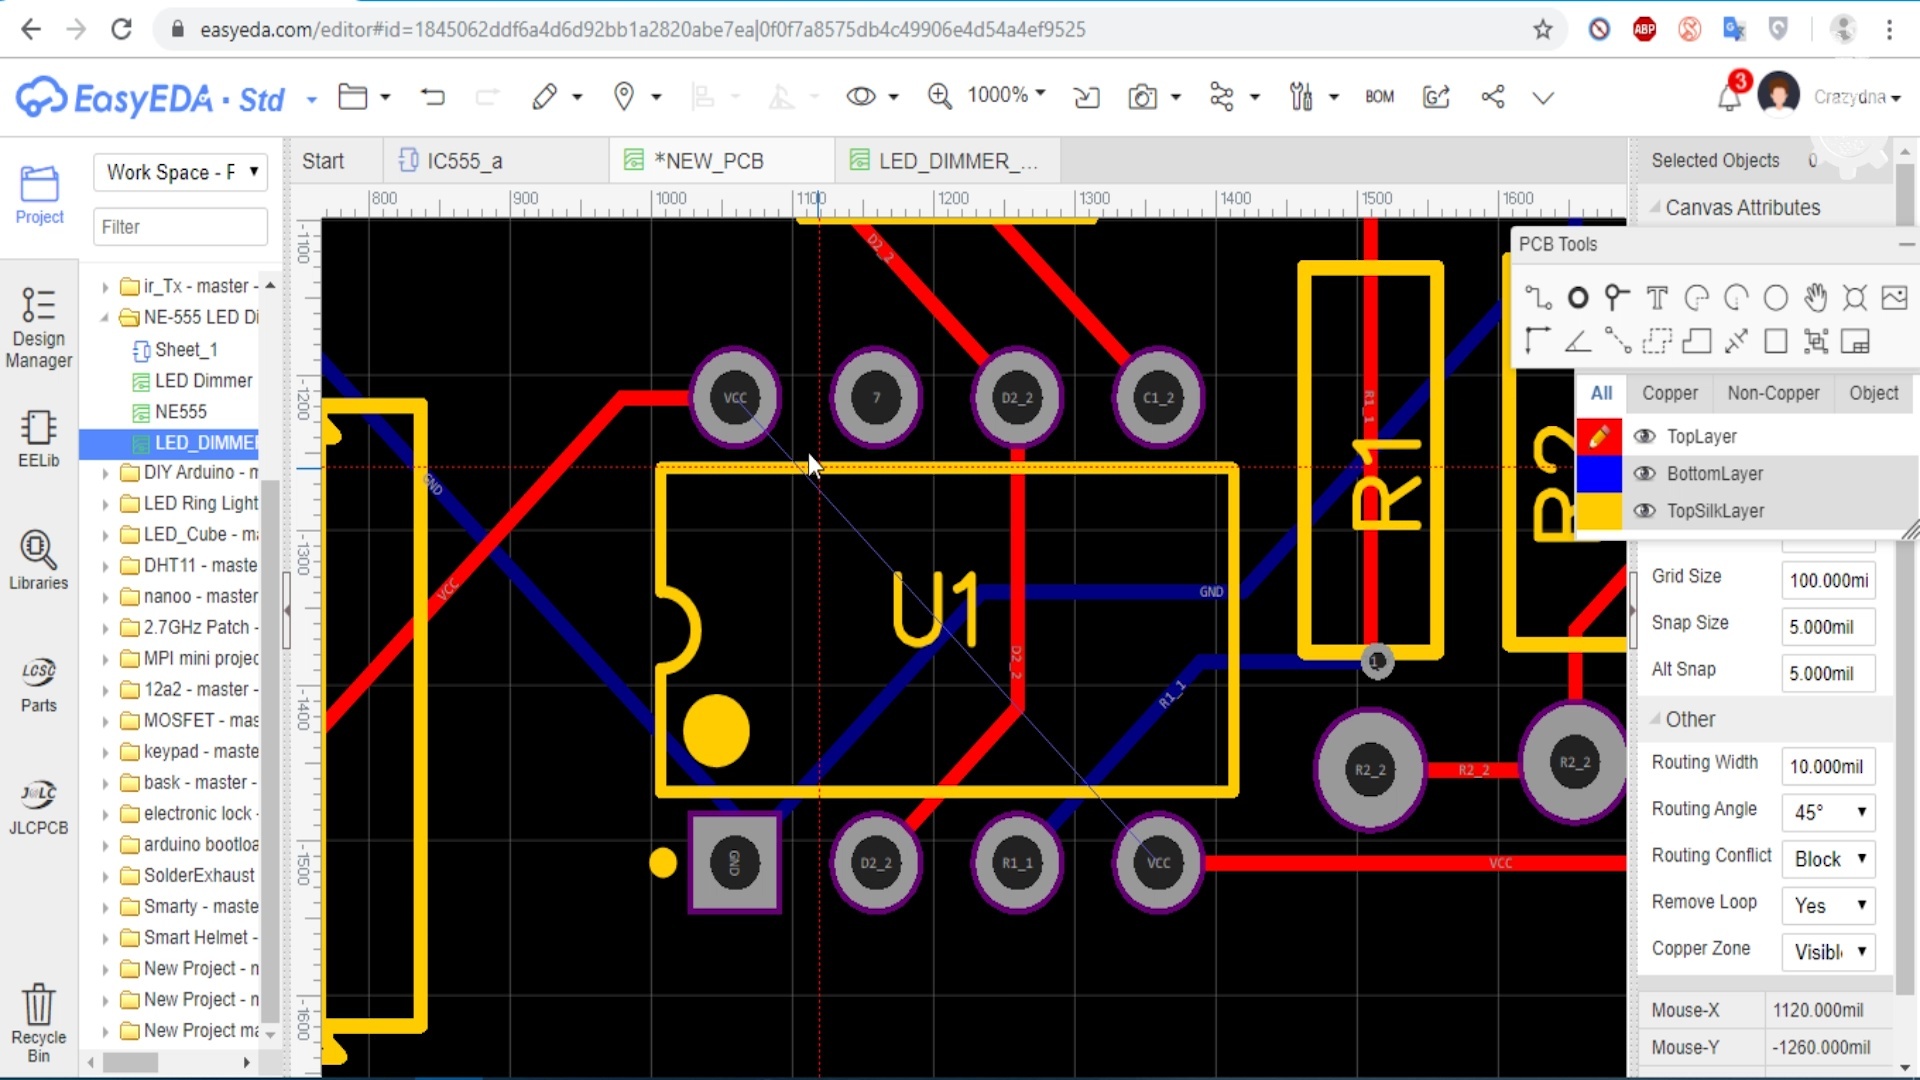Open the Project sidebar panel

point(39,195)
